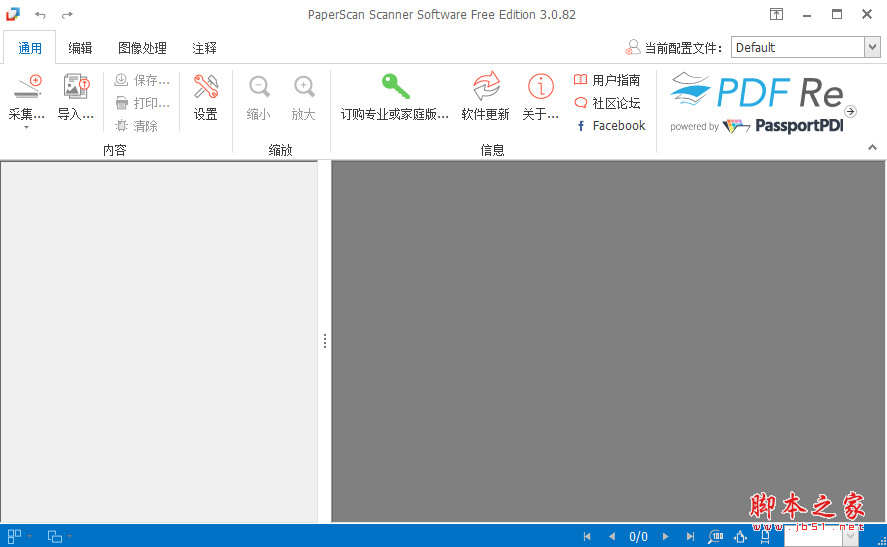Click the 0/0 page counter
The width and height of the screenshot is (887, 547).
638,536
